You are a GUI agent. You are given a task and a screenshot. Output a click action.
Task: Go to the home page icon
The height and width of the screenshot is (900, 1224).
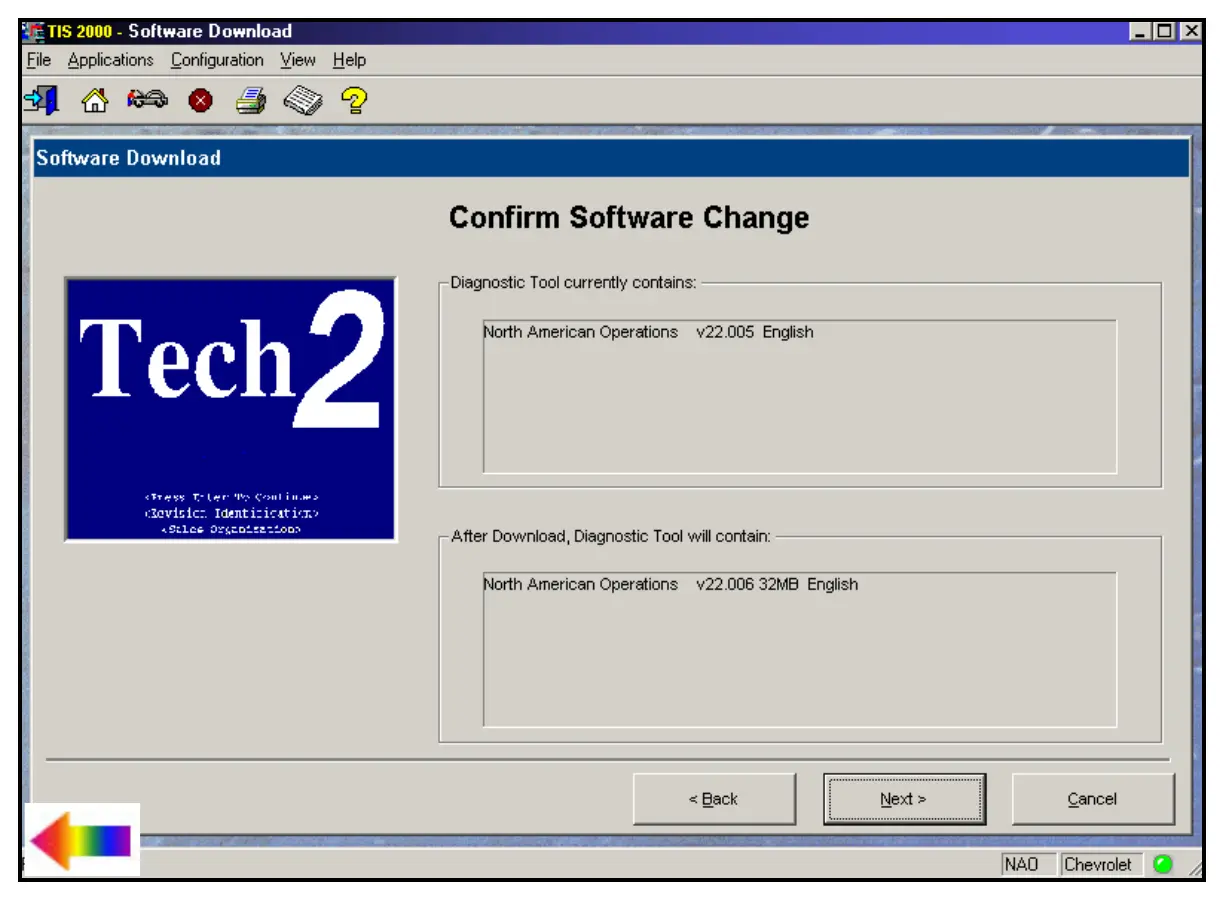[94, 100]
